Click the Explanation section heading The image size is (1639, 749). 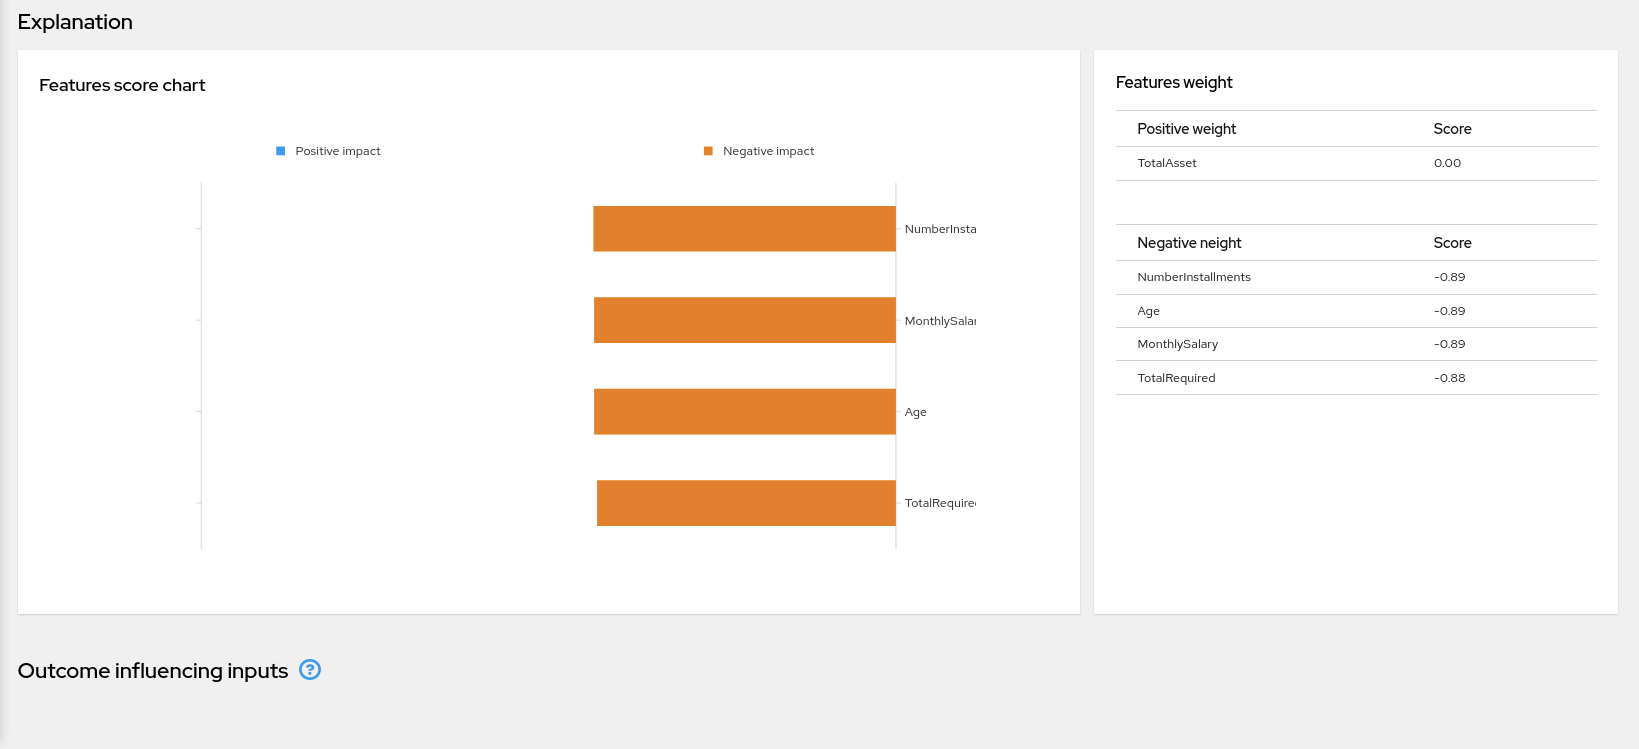click(75, 22)
